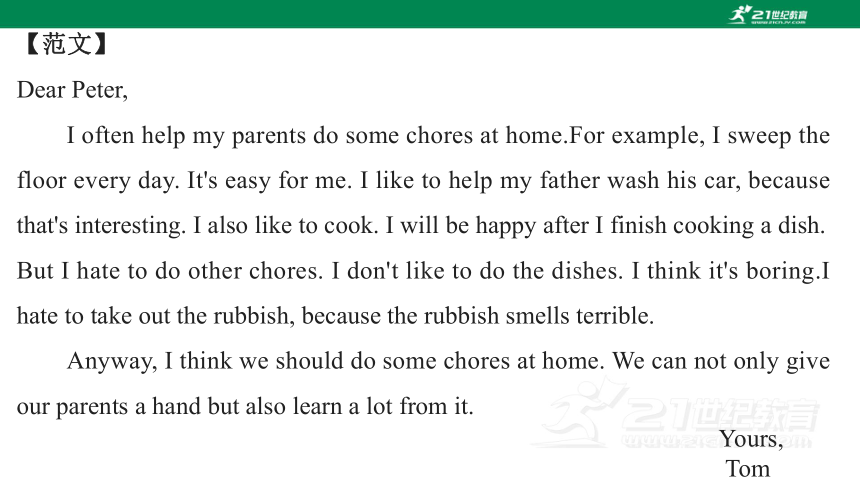Click the signature 'Tom'

pos(748,469)
